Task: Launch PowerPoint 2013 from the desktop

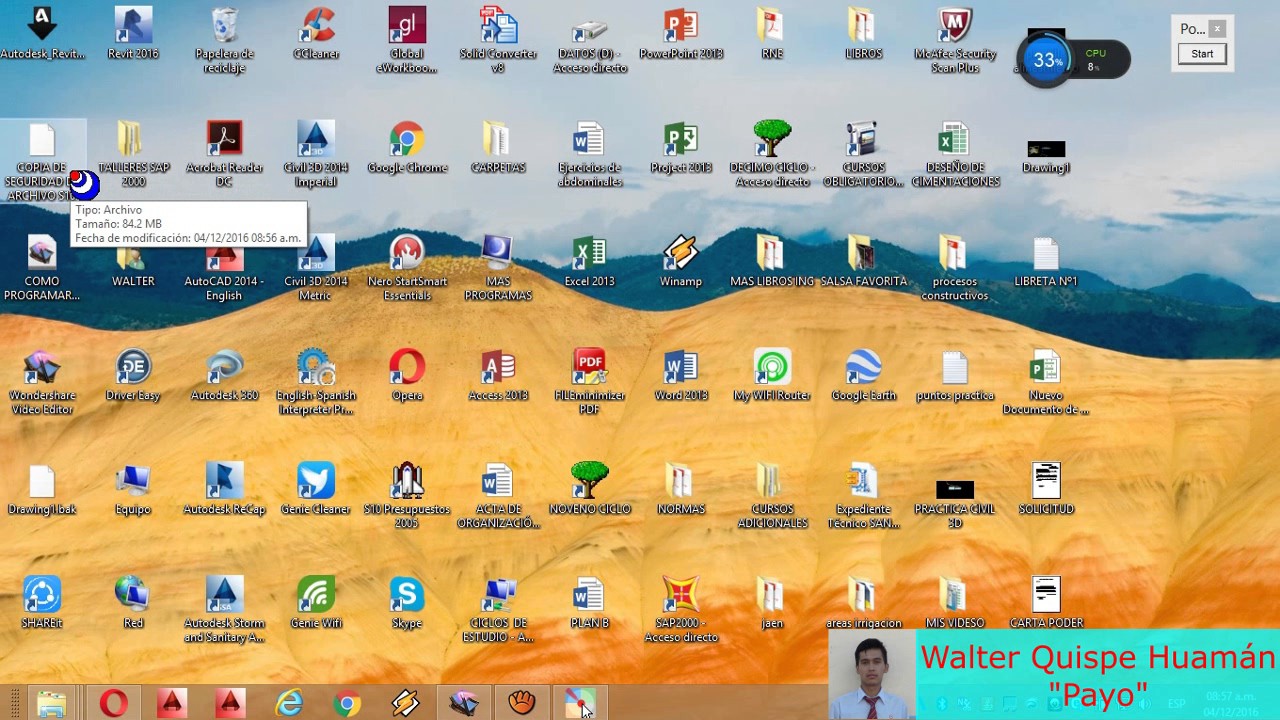Action: (681, 33)
